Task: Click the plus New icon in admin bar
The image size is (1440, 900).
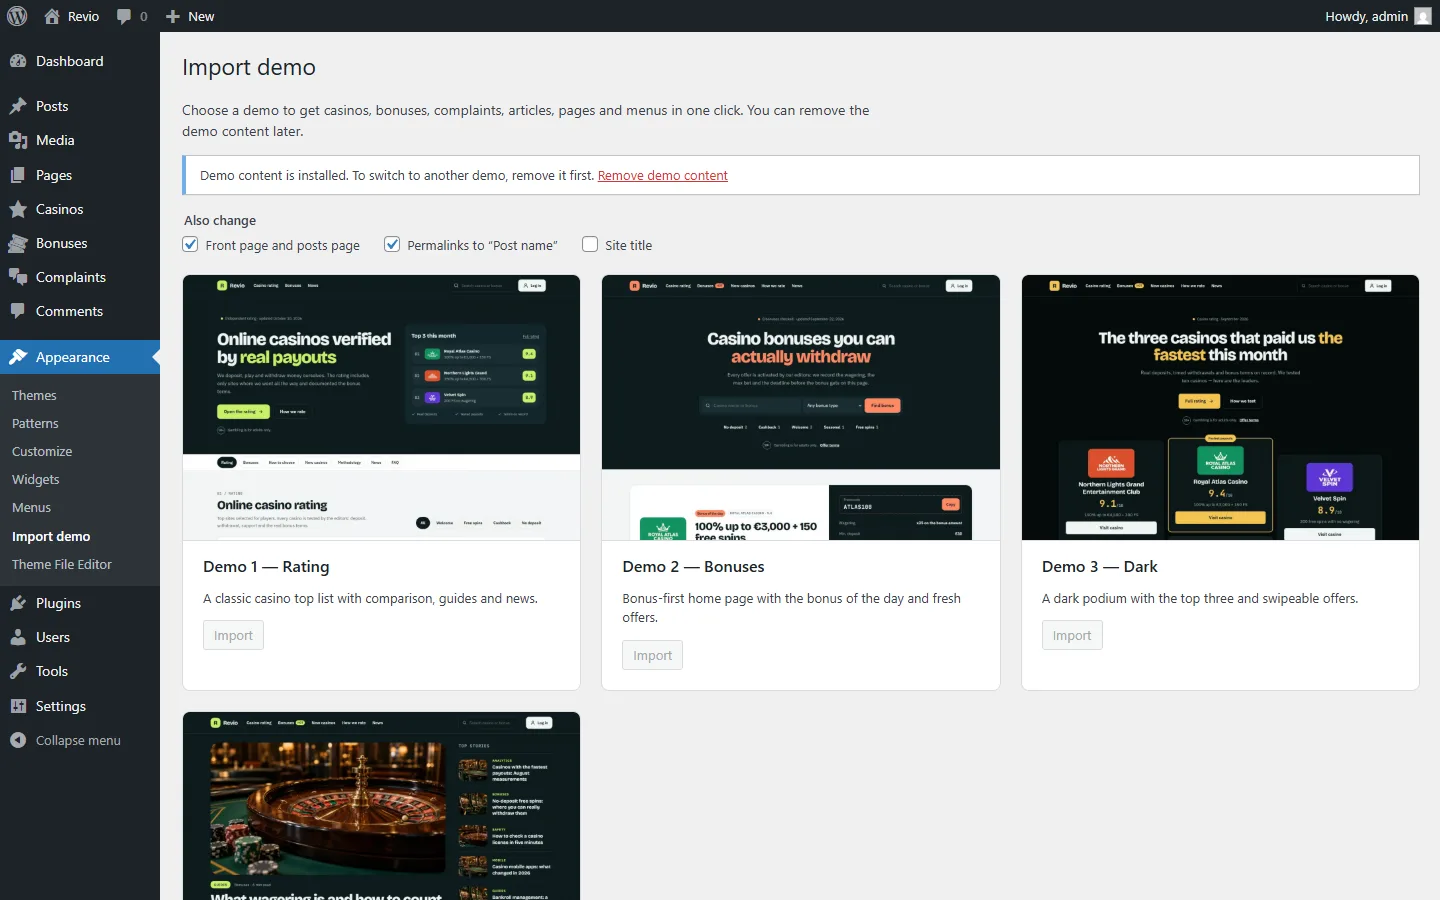Action: 173,16
